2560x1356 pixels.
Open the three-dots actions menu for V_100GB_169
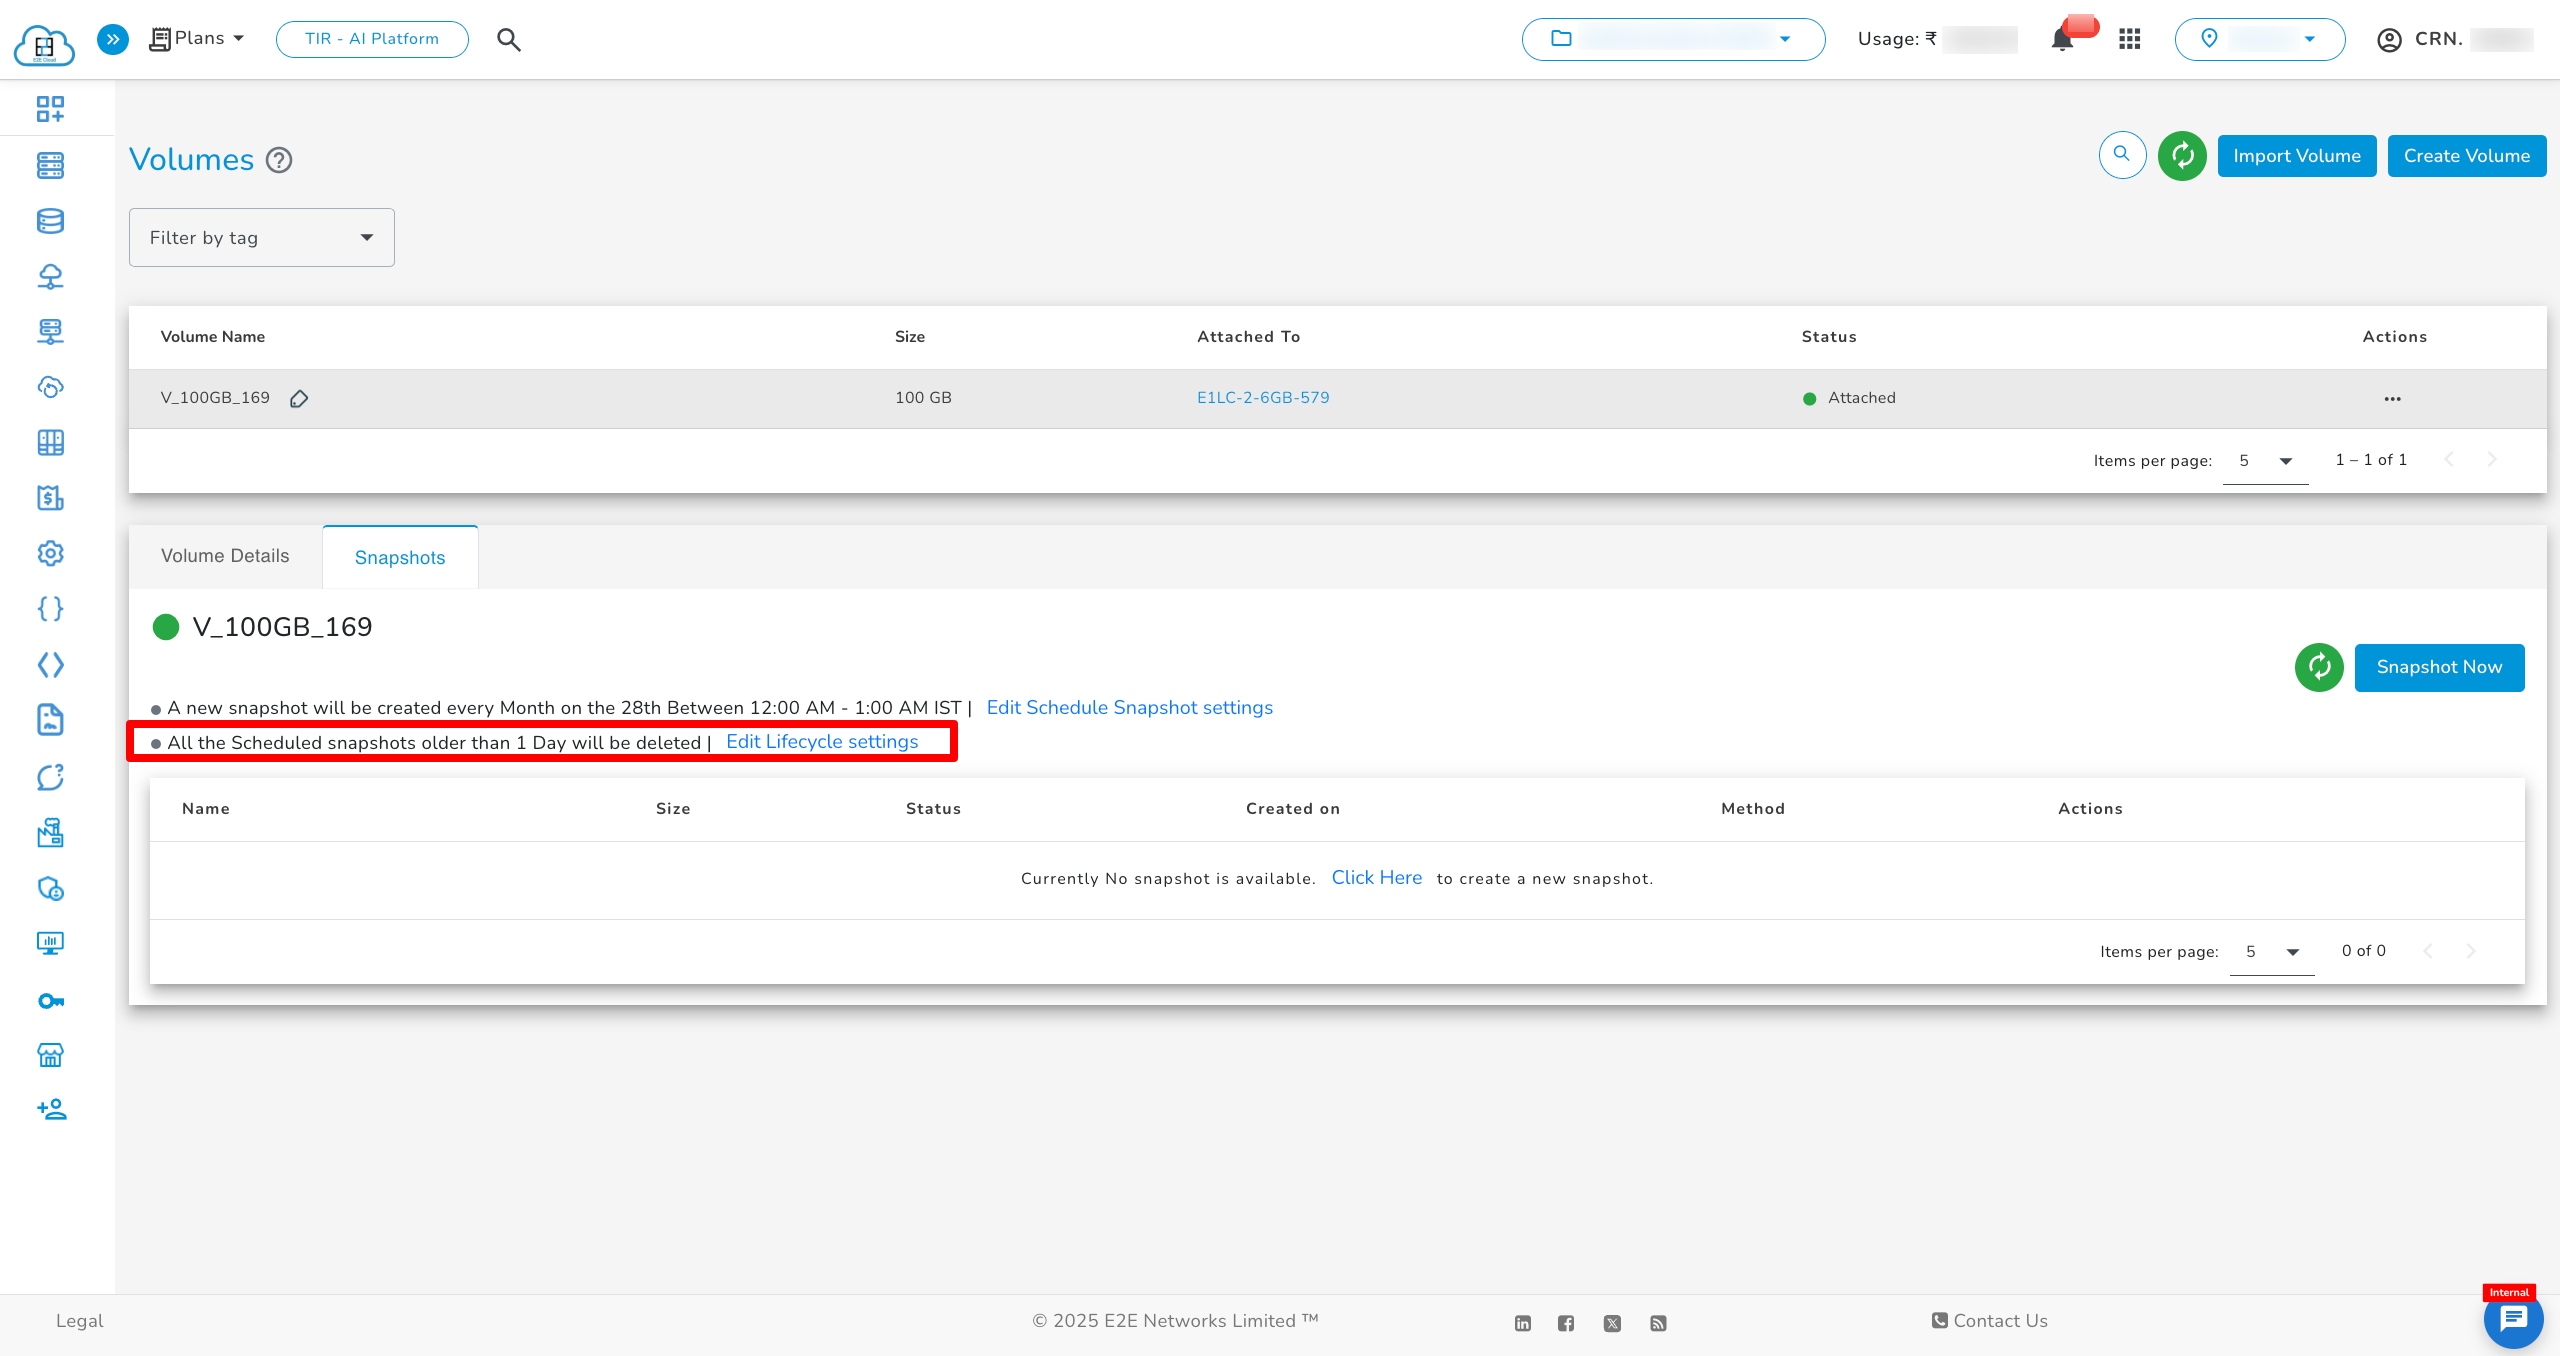point(2392,399)
